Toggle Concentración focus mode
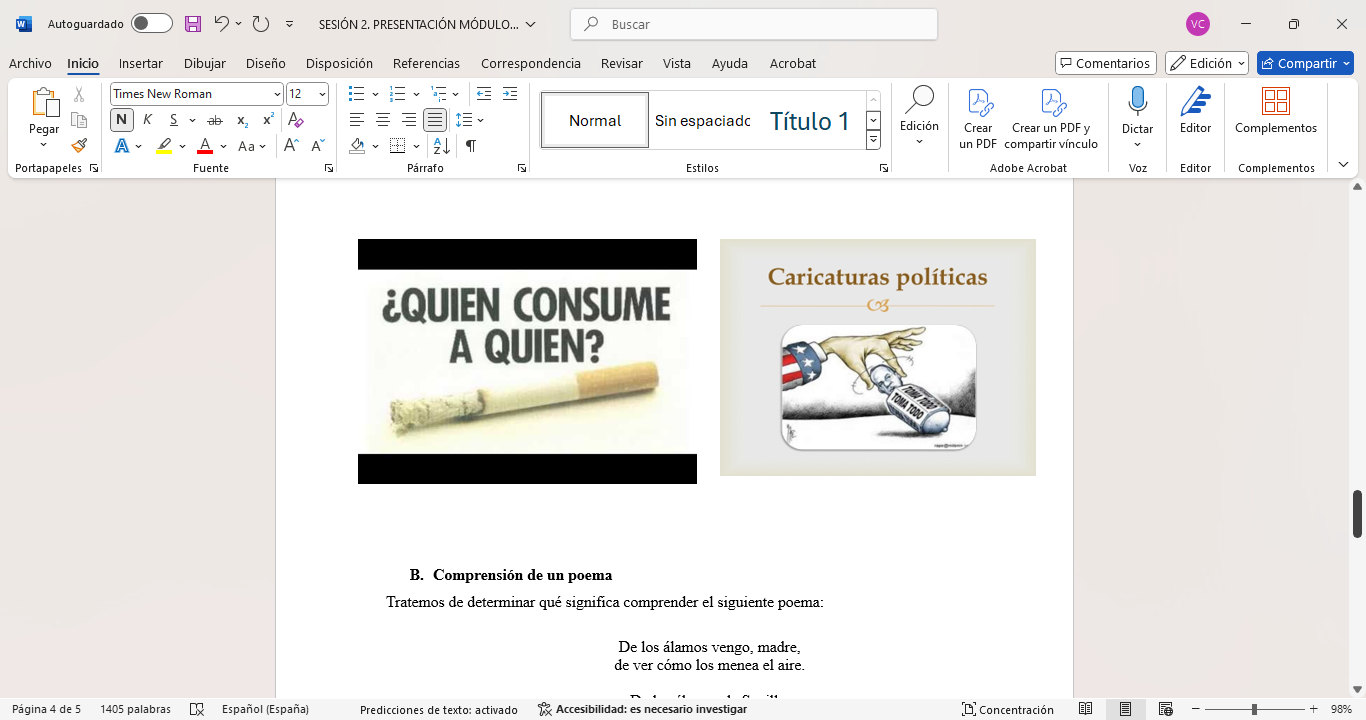This screenshot has width=1366, height=720. coord(1007,709)
